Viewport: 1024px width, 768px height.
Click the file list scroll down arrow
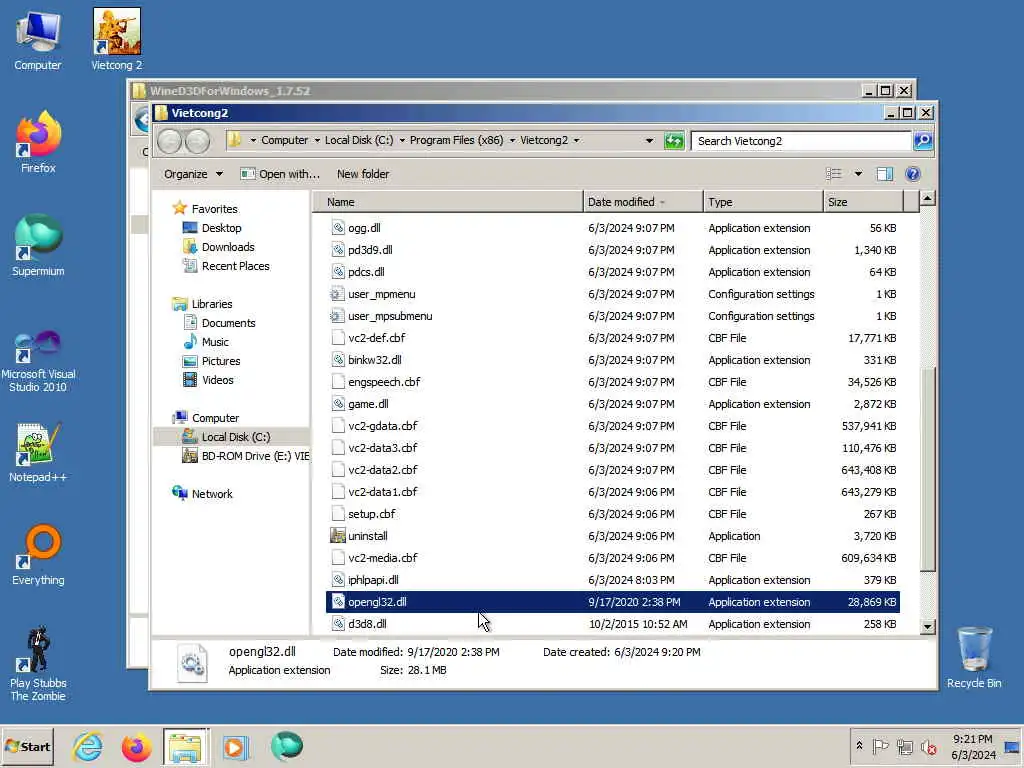927,627
